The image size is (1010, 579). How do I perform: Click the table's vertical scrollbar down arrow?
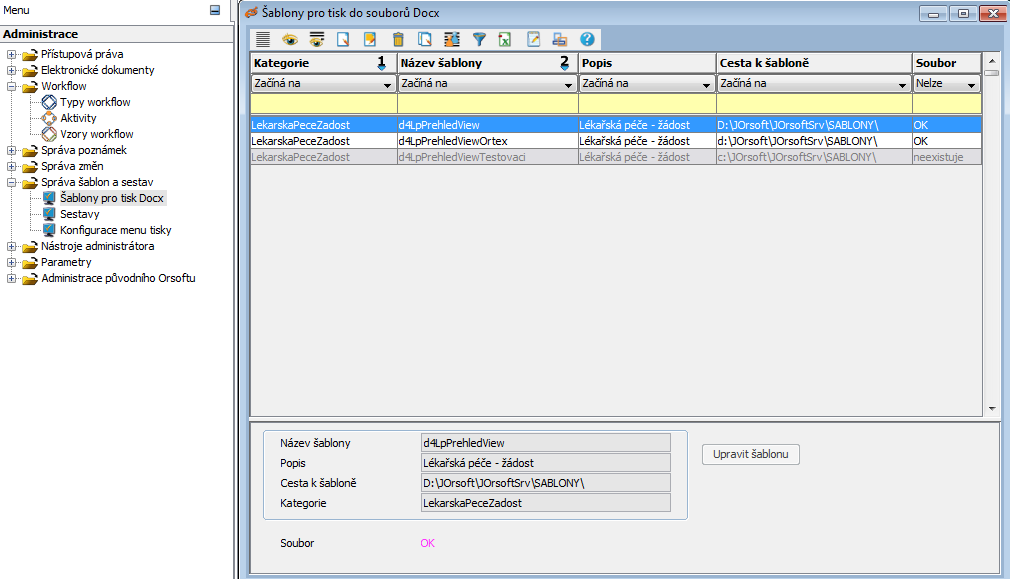991,409
